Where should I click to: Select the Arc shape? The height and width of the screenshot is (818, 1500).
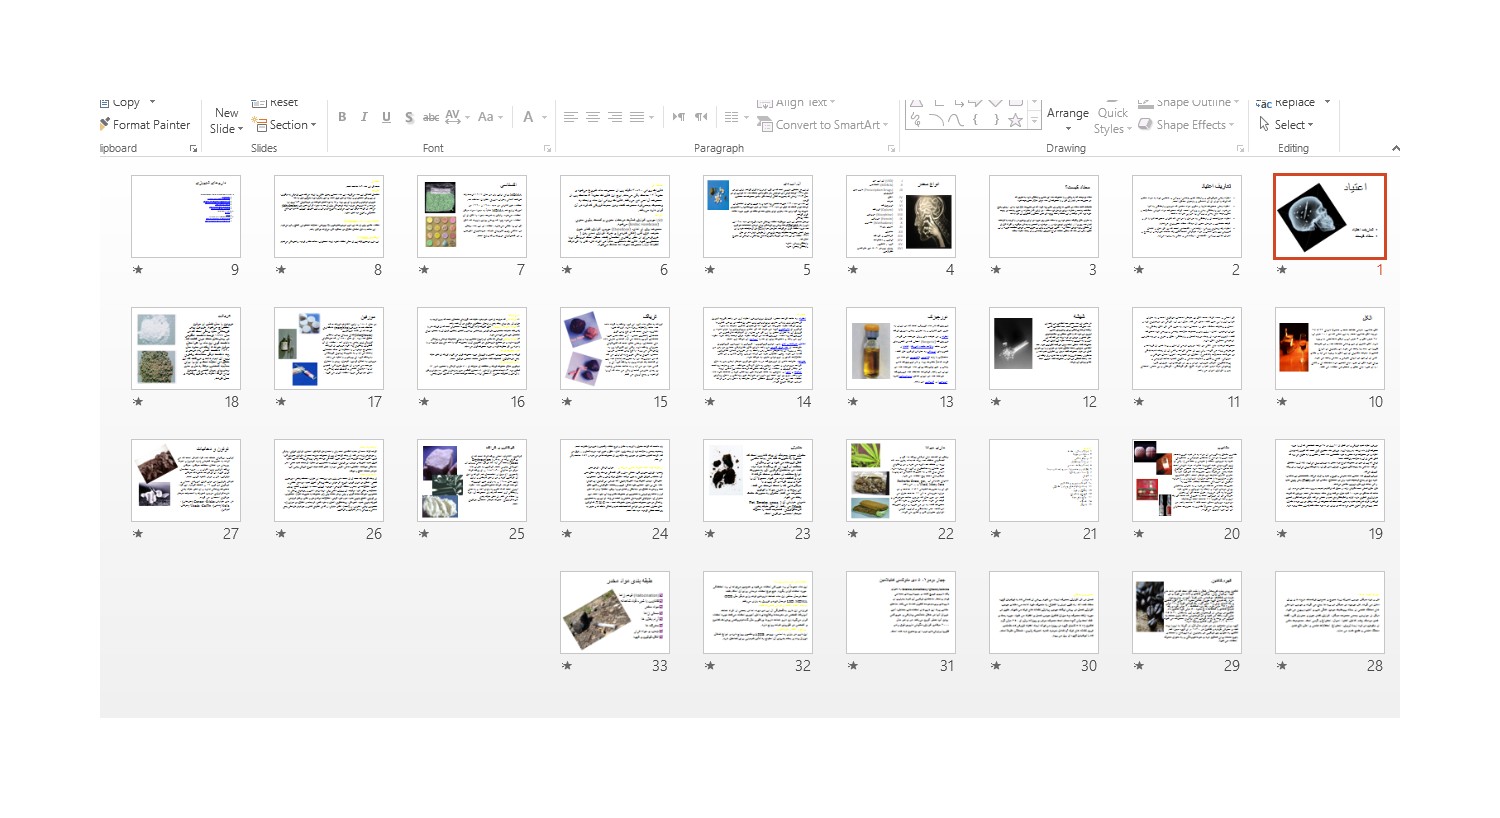coord(935,120)
